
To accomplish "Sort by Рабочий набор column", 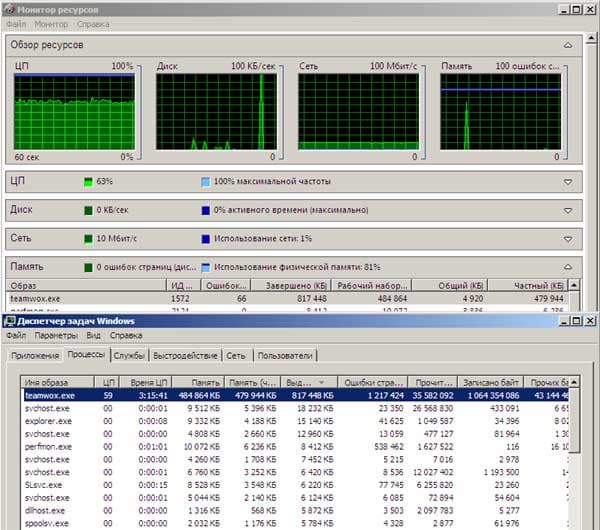I will [372, 285].
